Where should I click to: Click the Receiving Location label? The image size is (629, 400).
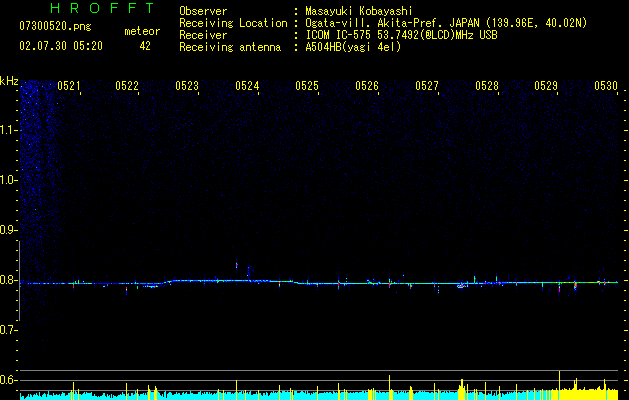233,23
